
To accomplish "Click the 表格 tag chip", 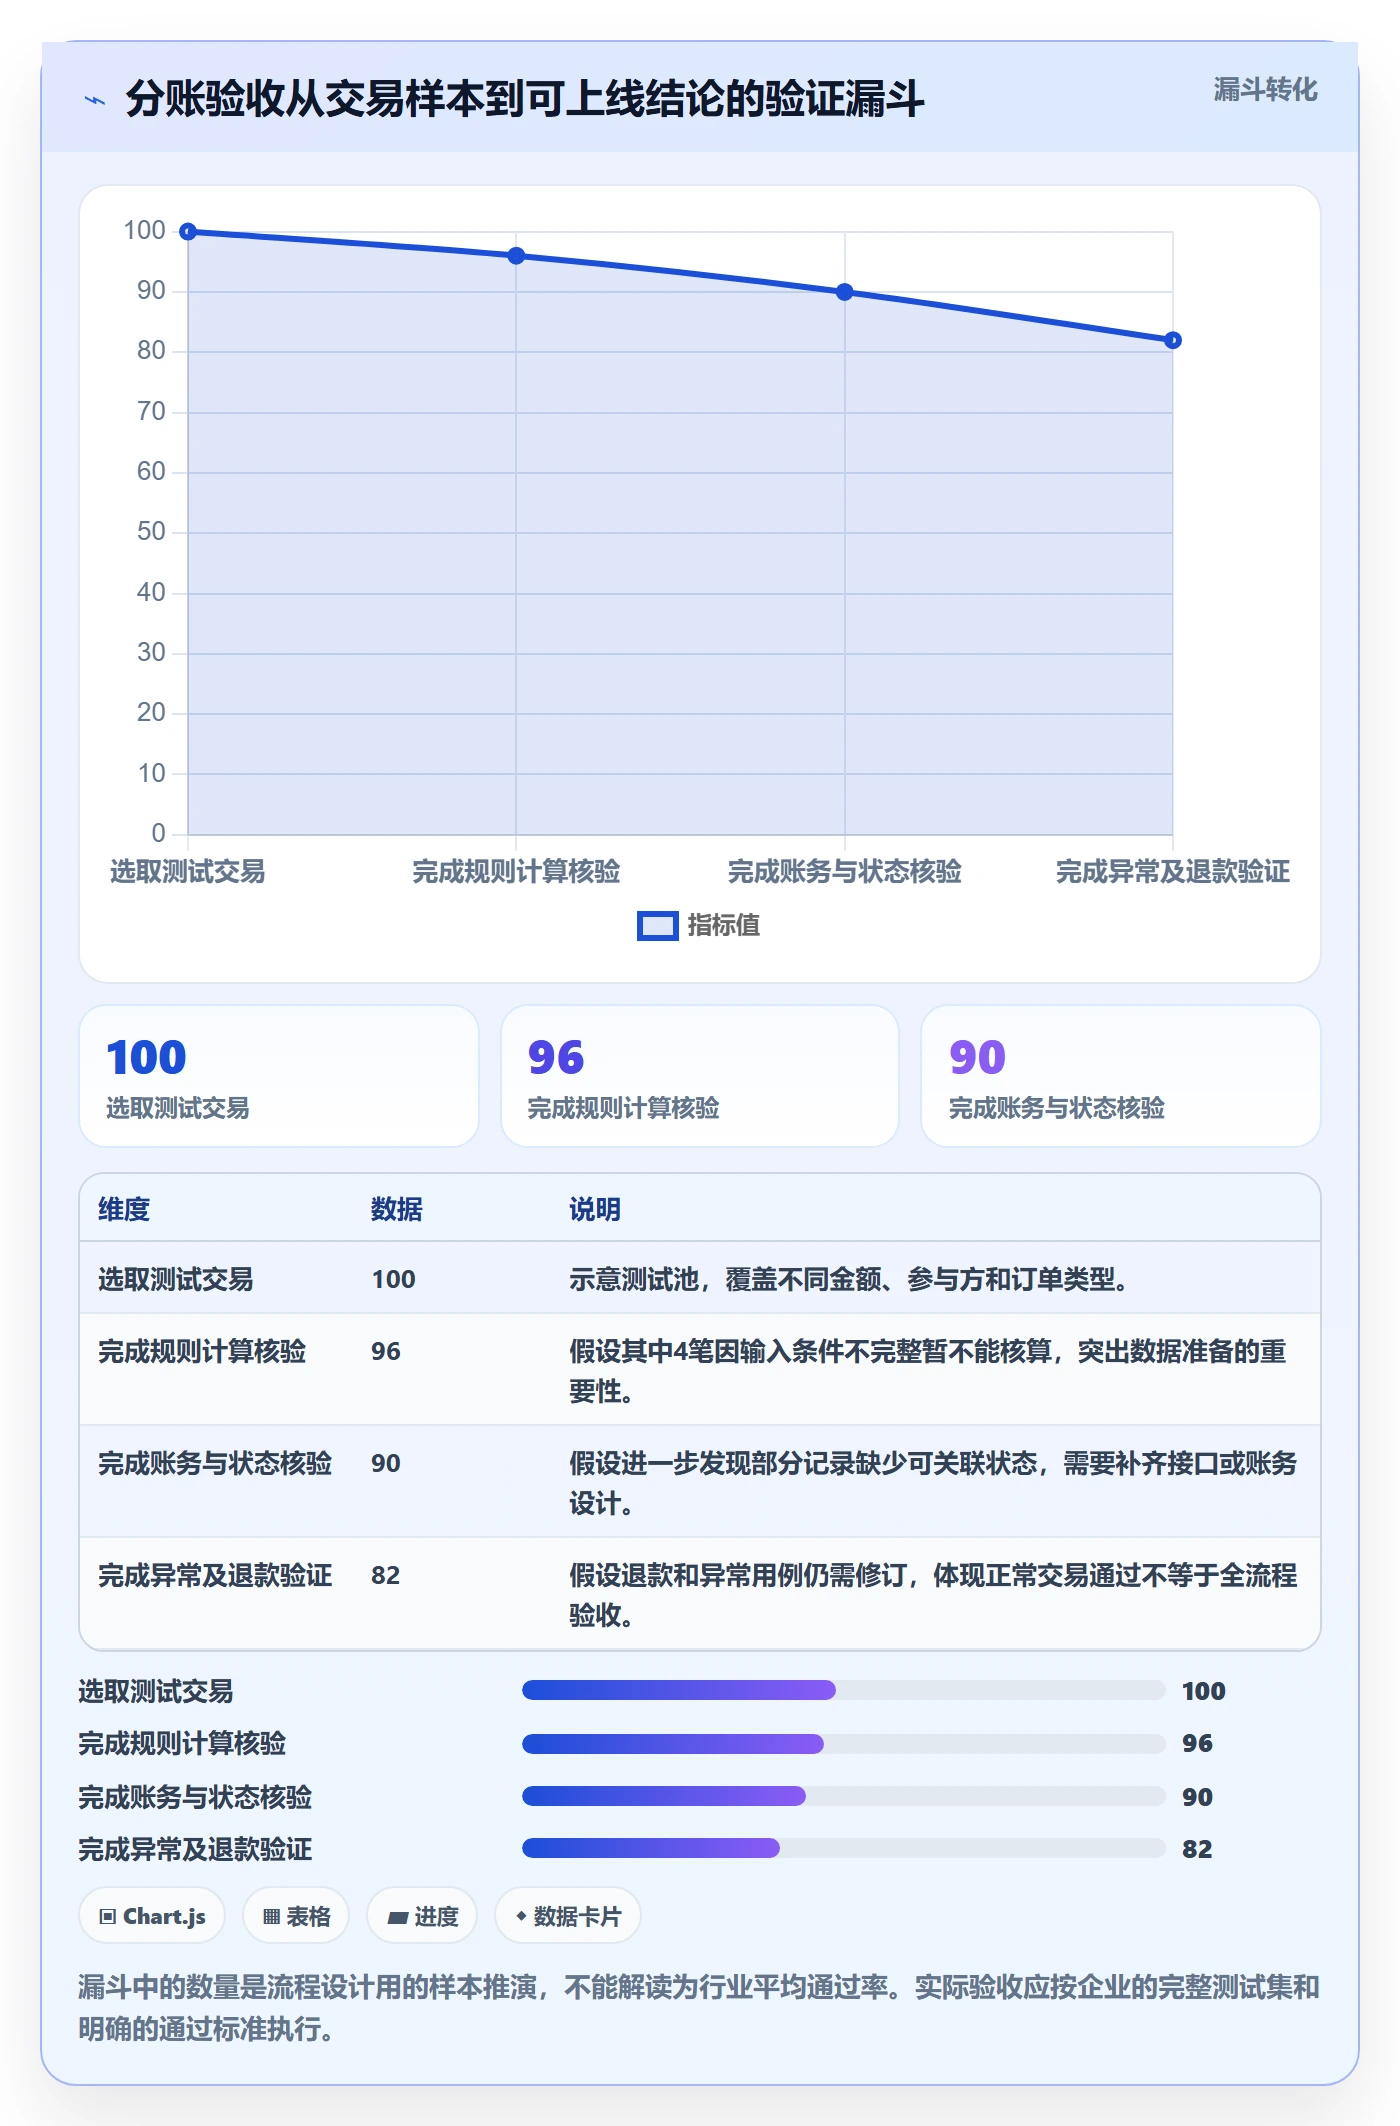I will pyautogui.click(x=296, y=1916).
